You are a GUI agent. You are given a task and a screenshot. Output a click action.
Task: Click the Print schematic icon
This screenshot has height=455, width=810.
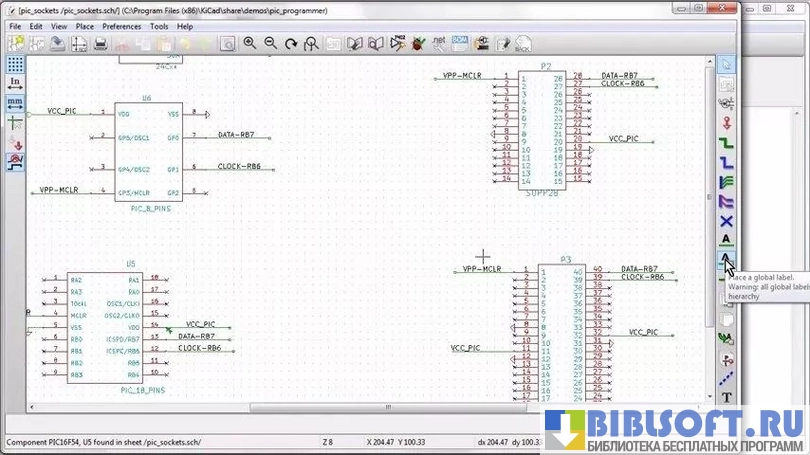[x=101, y=44]
